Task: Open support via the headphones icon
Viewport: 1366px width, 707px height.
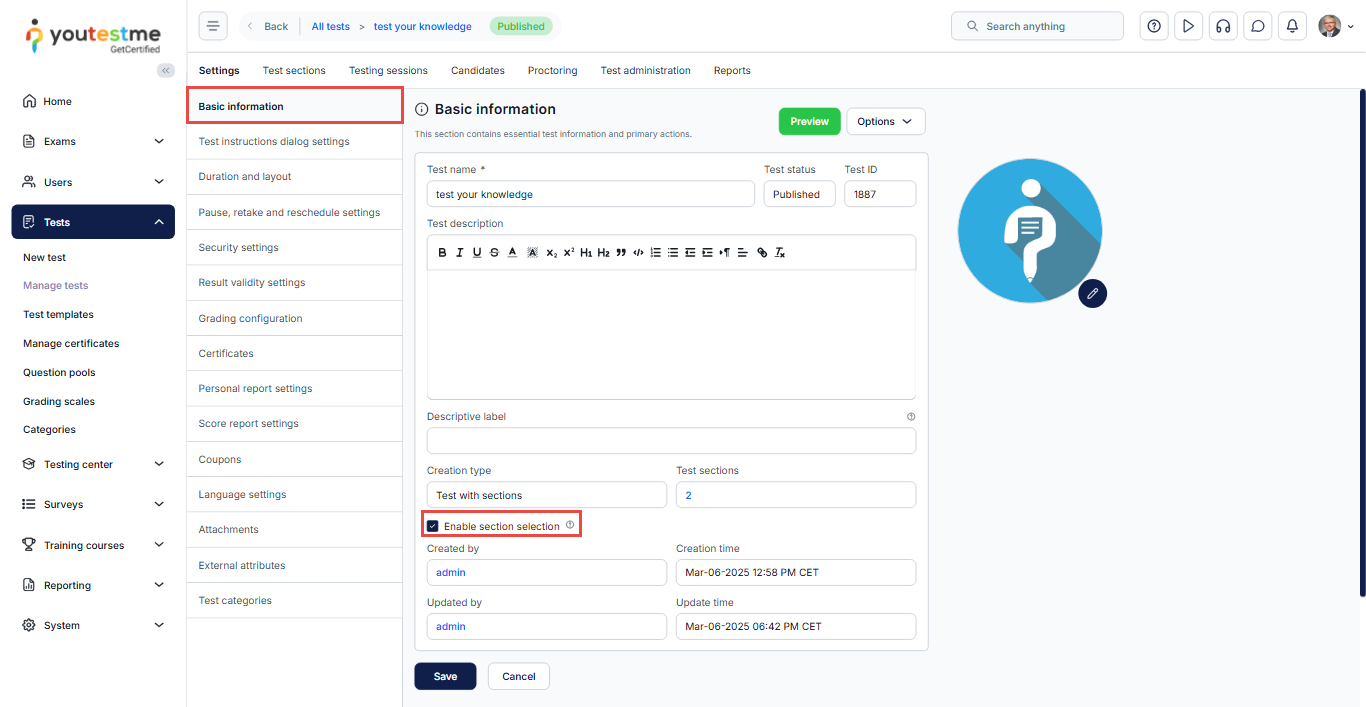Action: tap(1222, 26)
